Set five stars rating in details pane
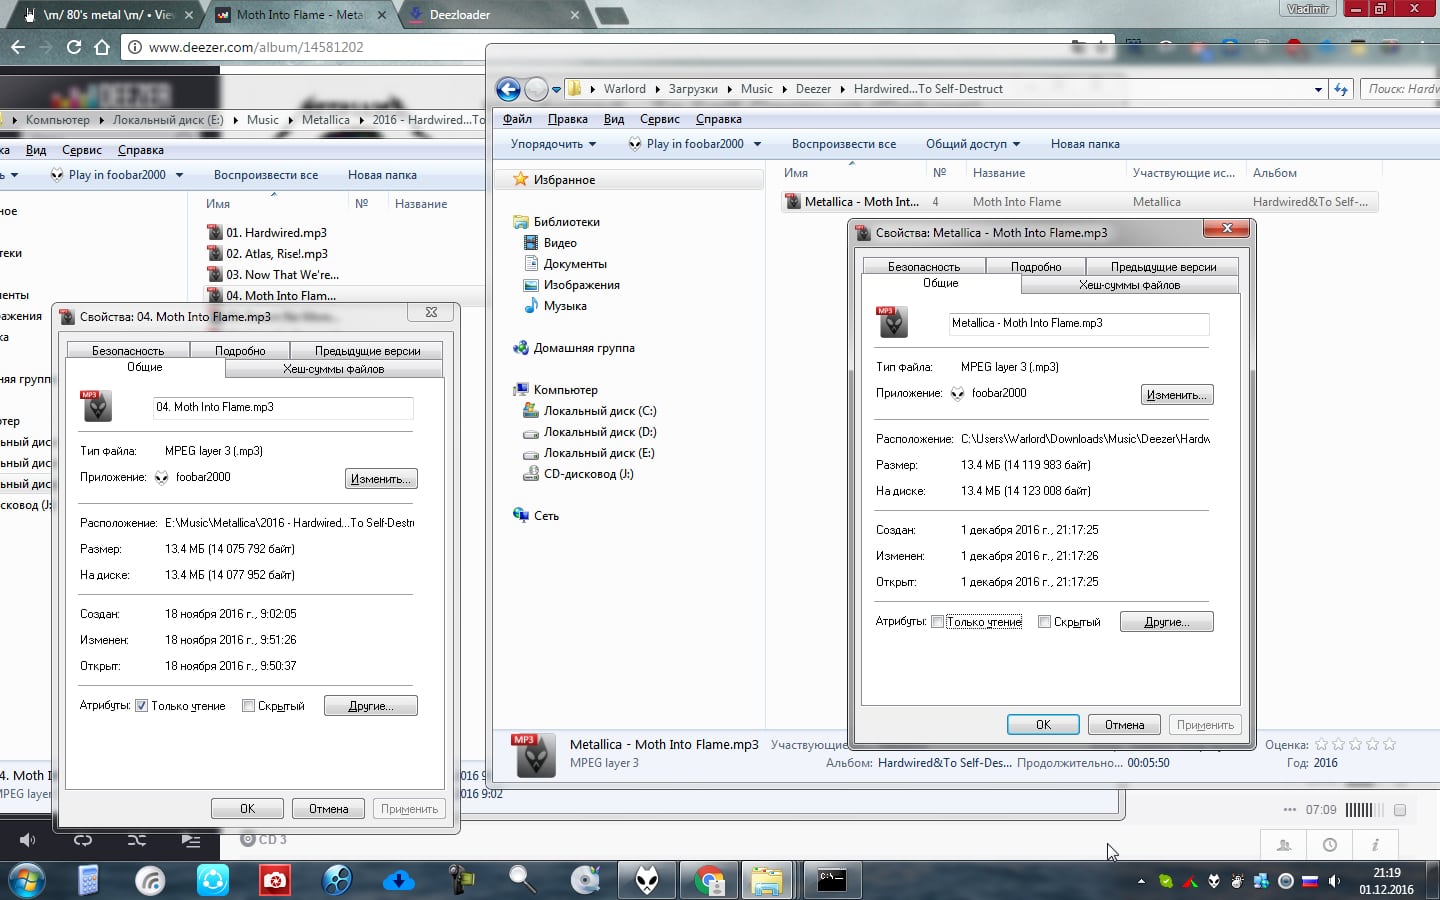Viewport: 1440px width, 900px height. tap(1389, 744)
